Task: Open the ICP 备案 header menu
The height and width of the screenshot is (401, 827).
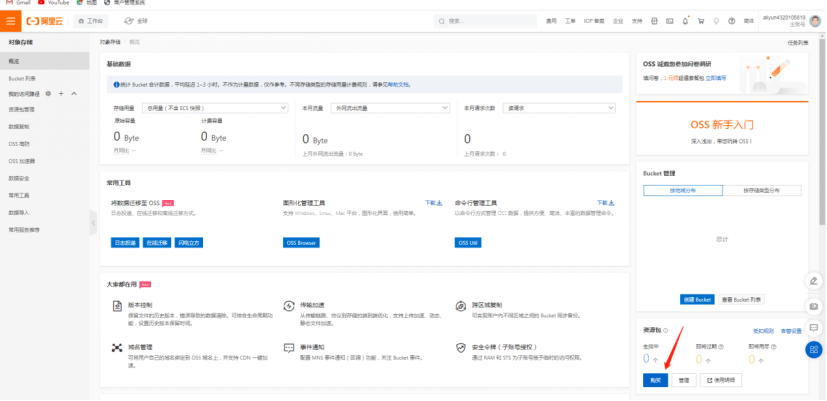Action: (594, 21)
